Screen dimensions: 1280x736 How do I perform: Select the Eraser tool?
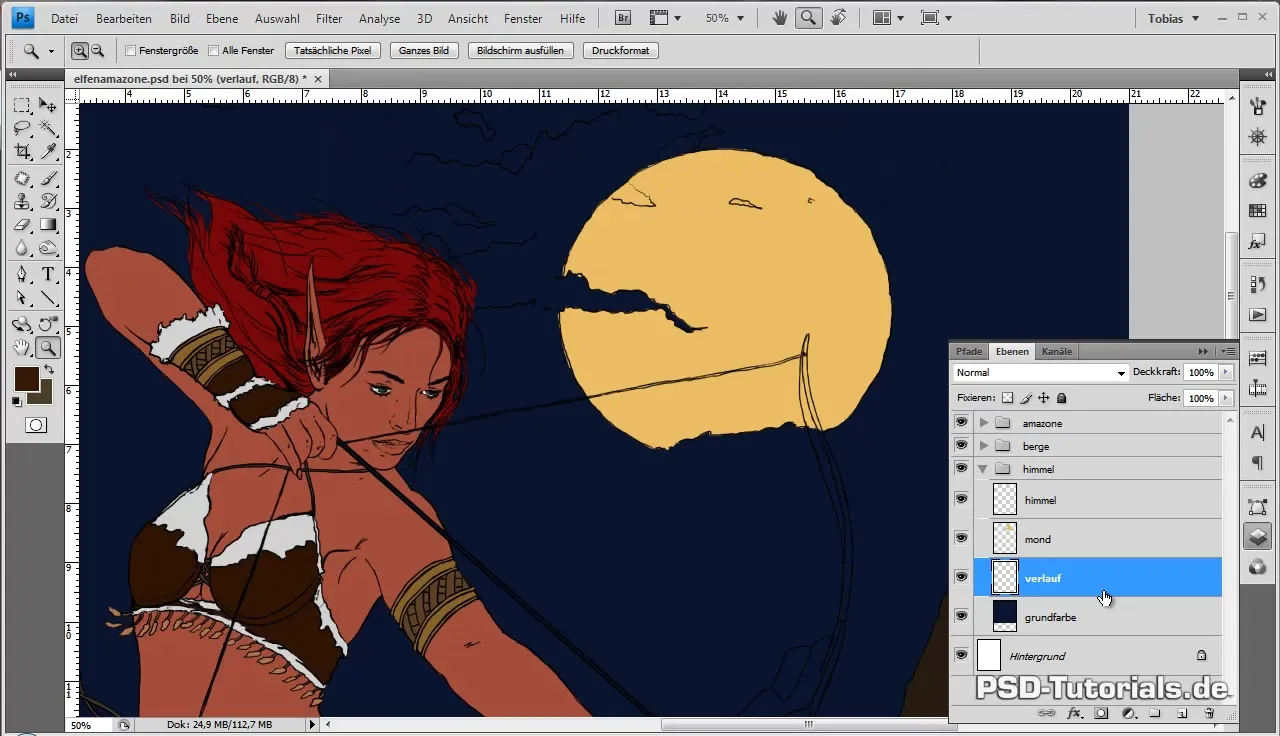21,225
